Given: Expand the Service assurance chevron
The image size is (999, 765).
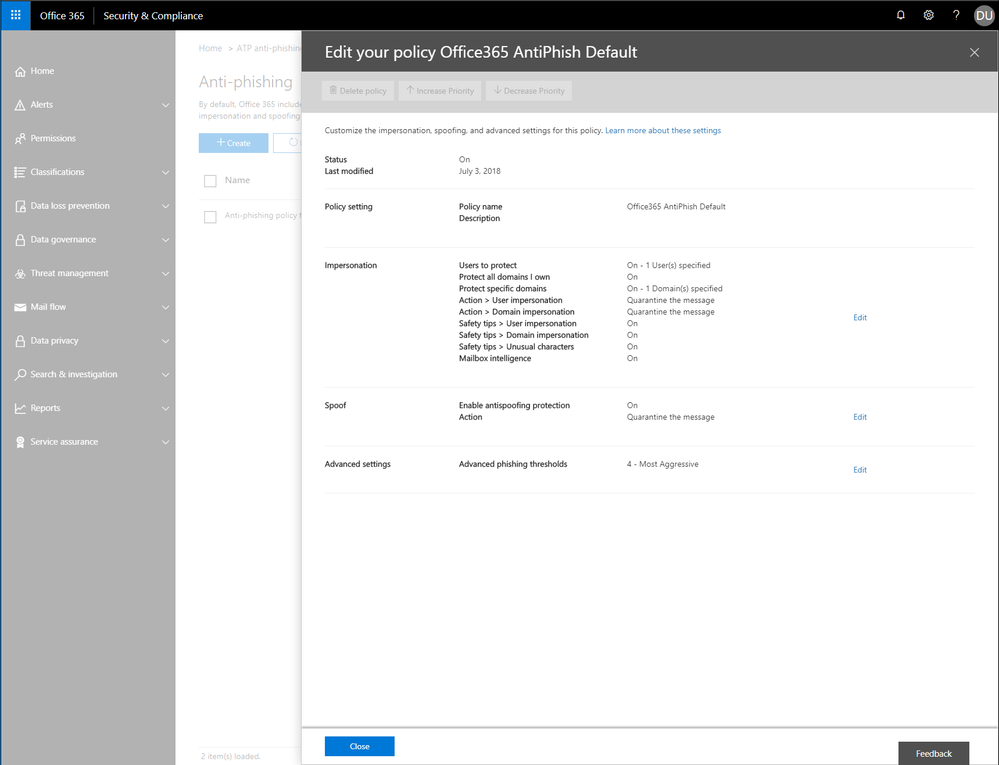Looking at the screenshot, I should [166, 443].
